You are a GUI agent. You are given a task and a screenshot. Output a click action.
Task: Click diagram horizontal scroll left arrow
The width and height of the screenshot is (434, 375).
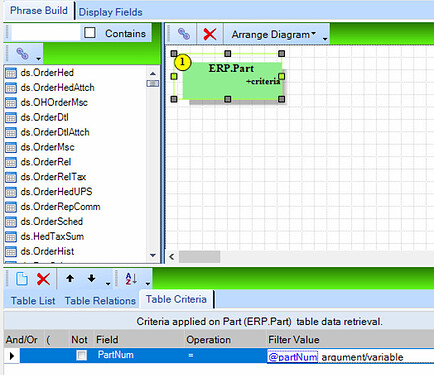tap(172, 257)
